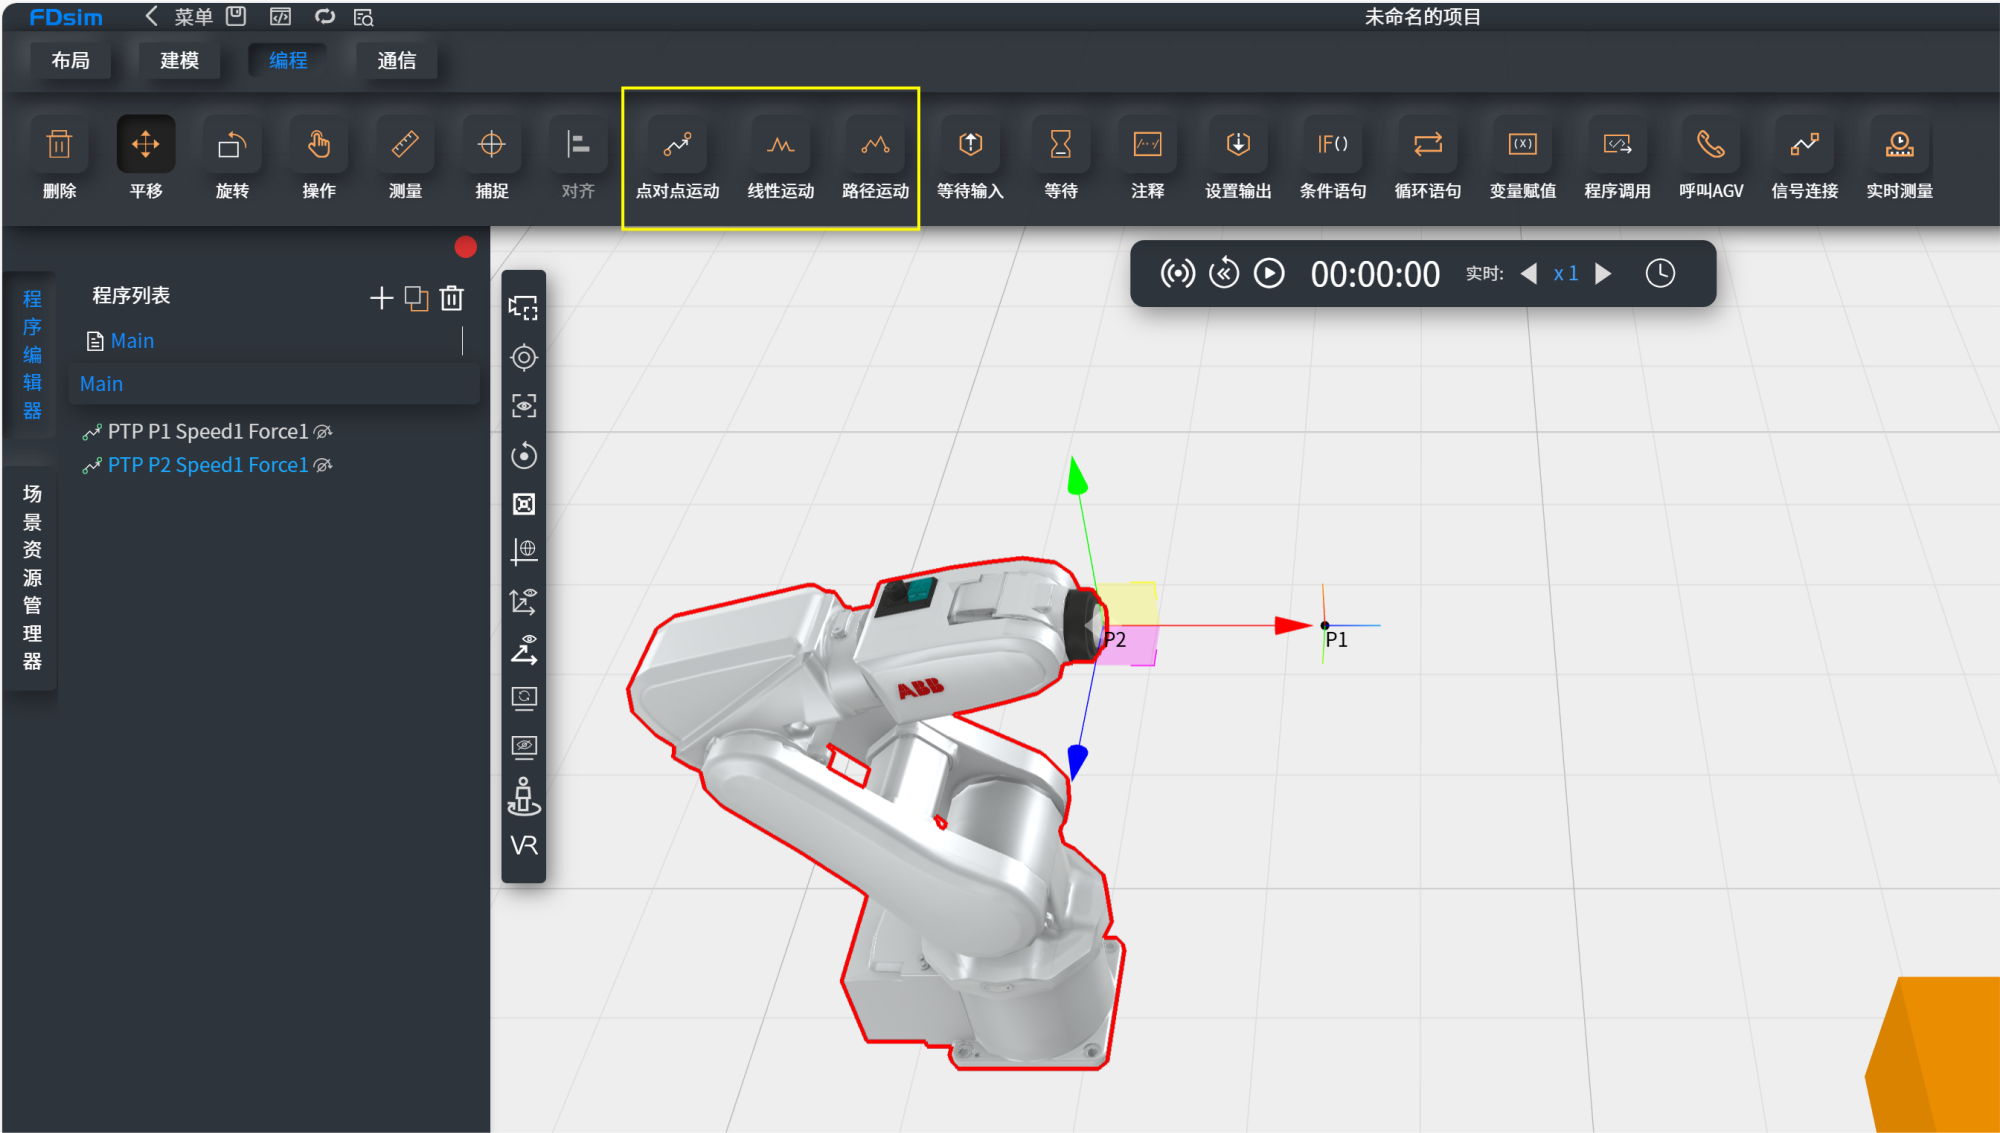Insert a conditional statement (条件语句)
This screenshot has width=2000, height=1133.
tap(1332, 146)
